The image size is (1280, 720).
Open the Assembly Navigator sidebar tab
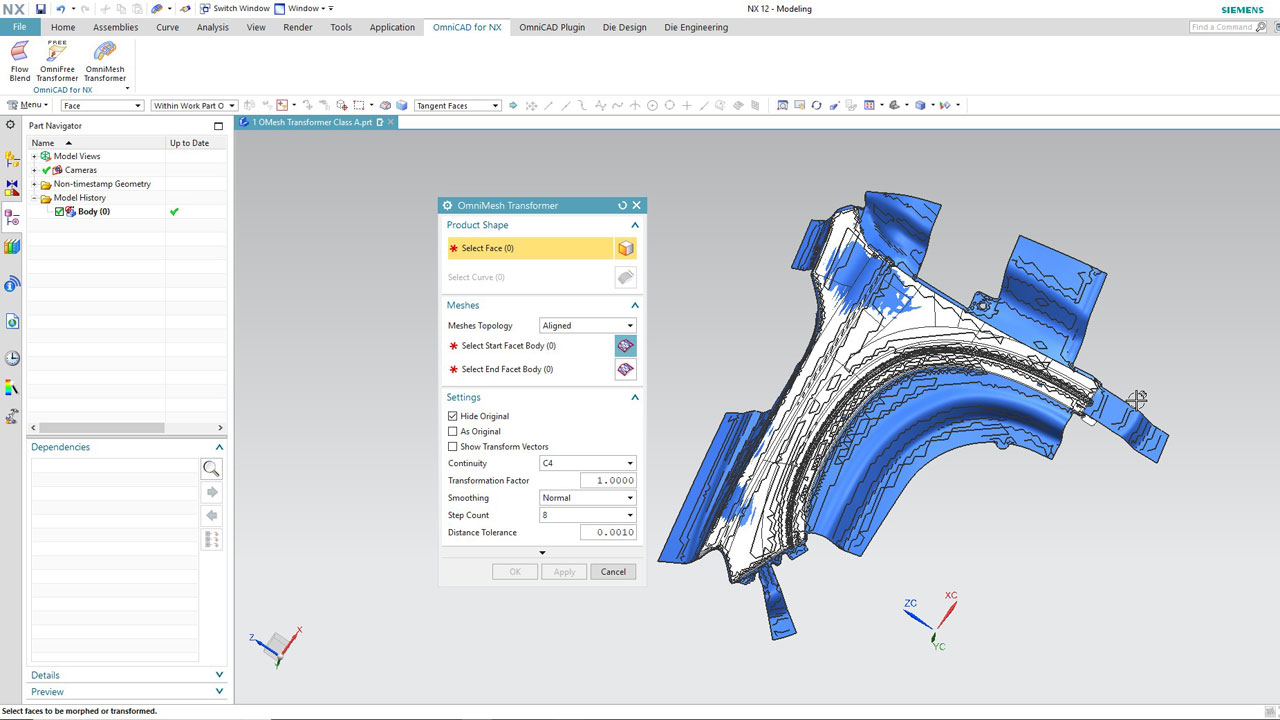coord(12,159)
